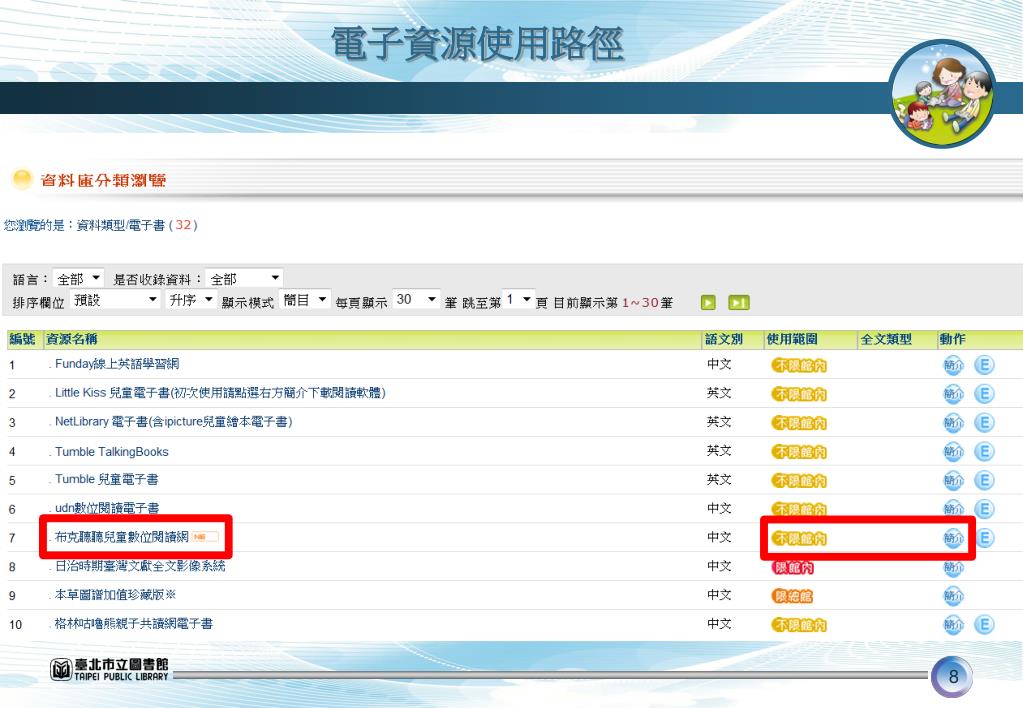
Task: Click 限館內 badge for 日治時期臺灣文獻 row
Action: [x=793, y=568]
